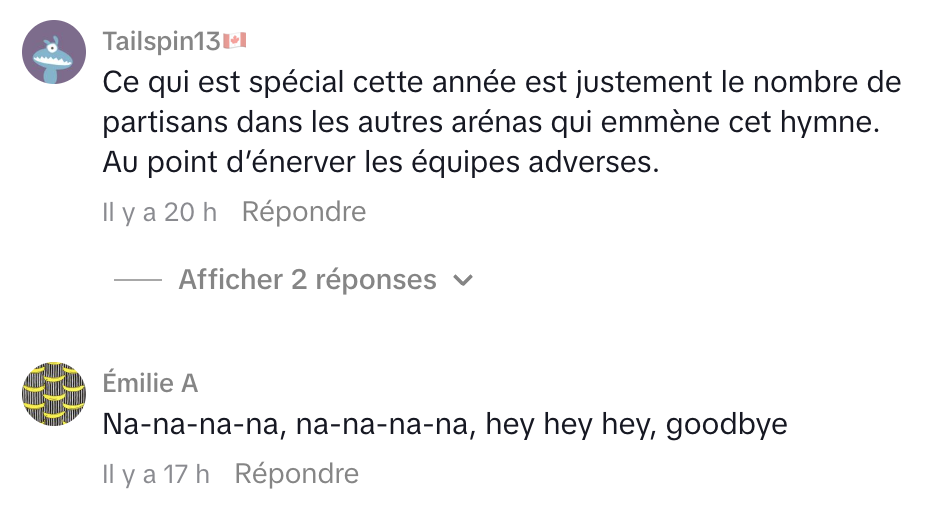Open Émilie A's yellow patterned avatar

[54, 394]
